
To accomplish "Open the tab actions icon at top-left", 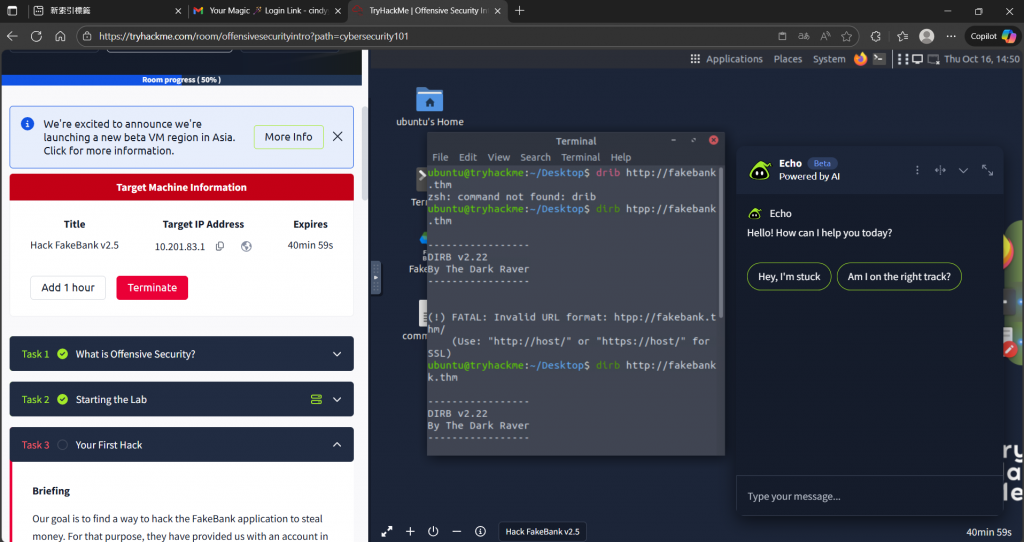I will [x=12, y=10].
